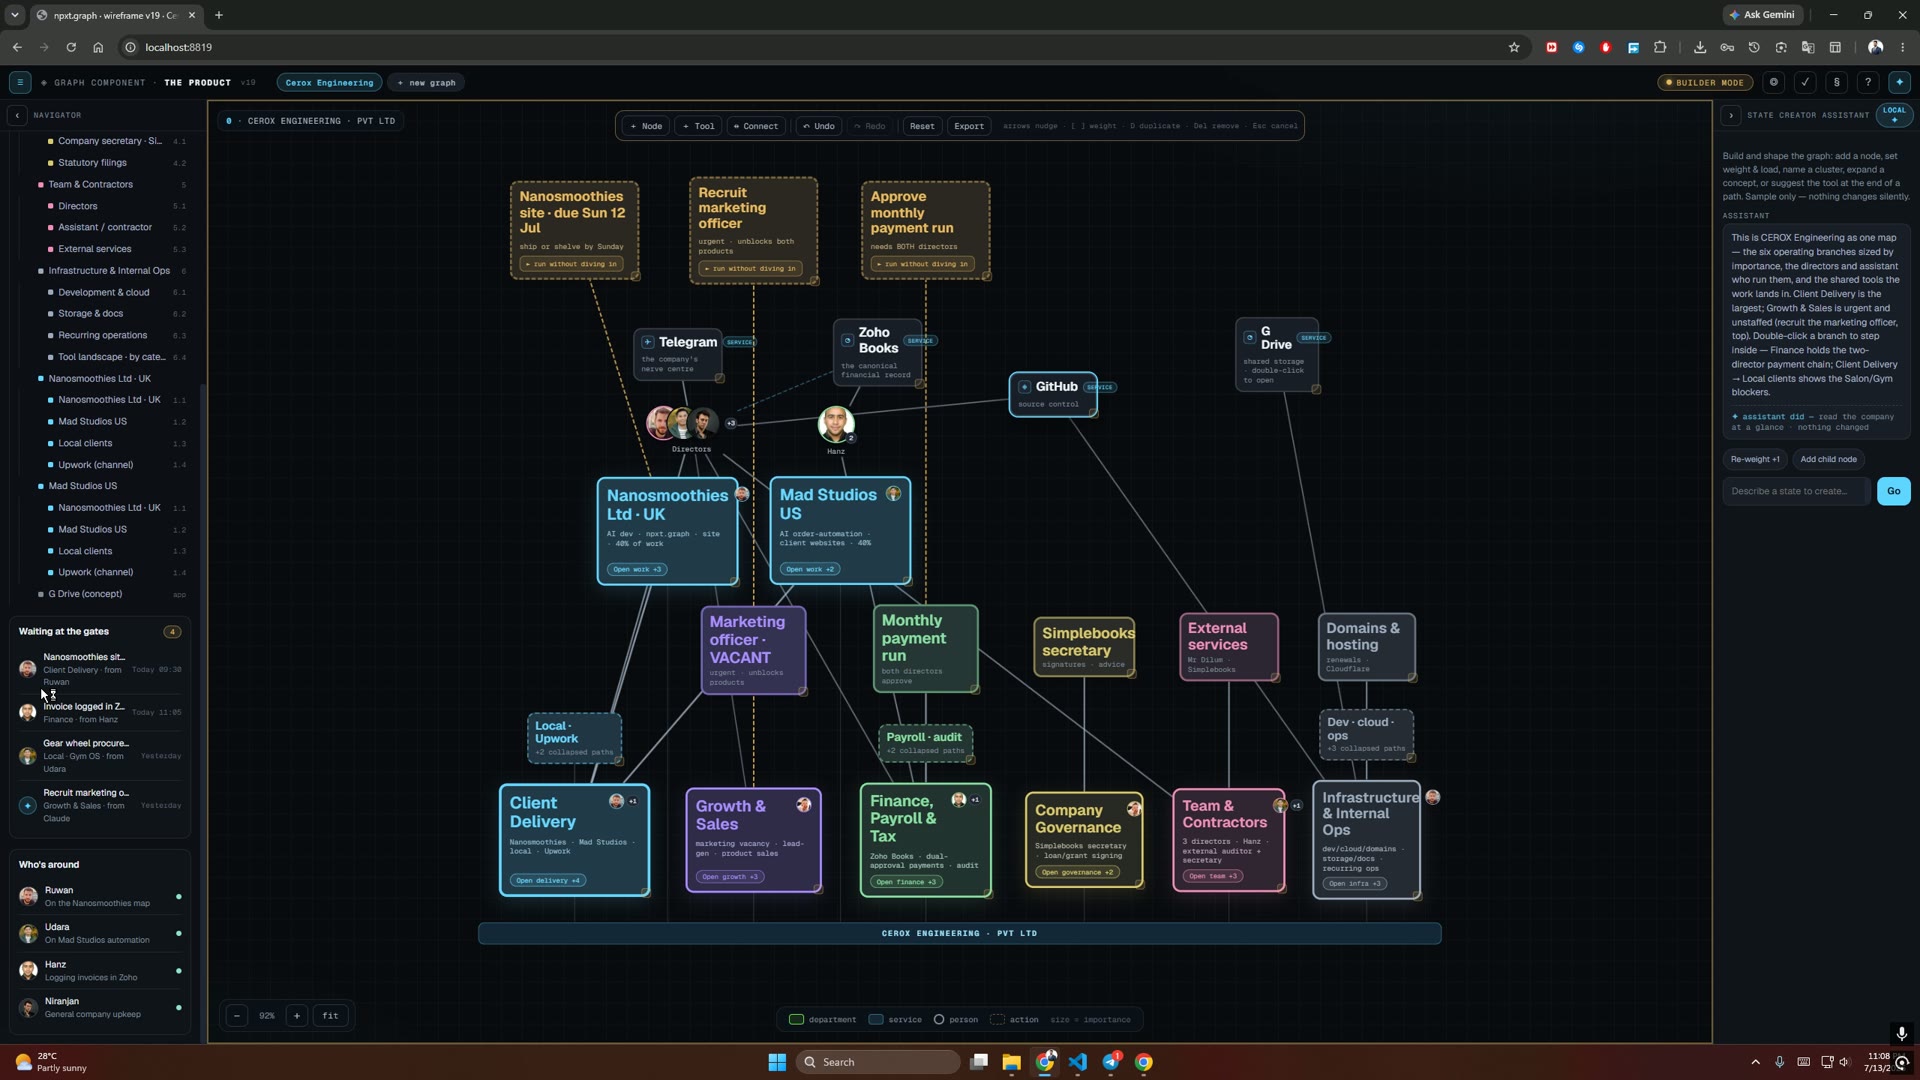Viewport: 1920px width, 1080px height.
Task: Click the avatar on the Company Governance card
Action: (1134, 808)
